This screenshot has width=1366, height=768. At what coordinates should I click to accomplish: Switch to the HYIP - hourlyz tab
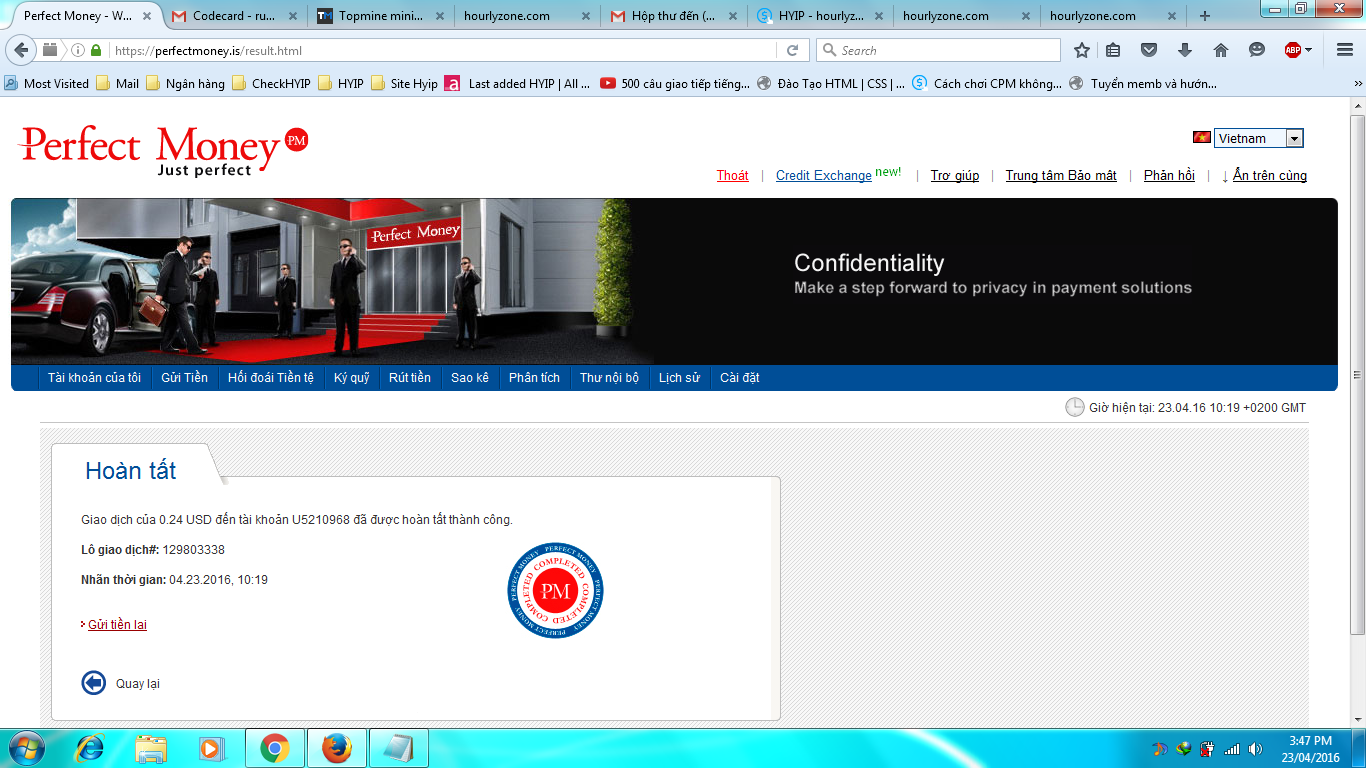[819, 16]
